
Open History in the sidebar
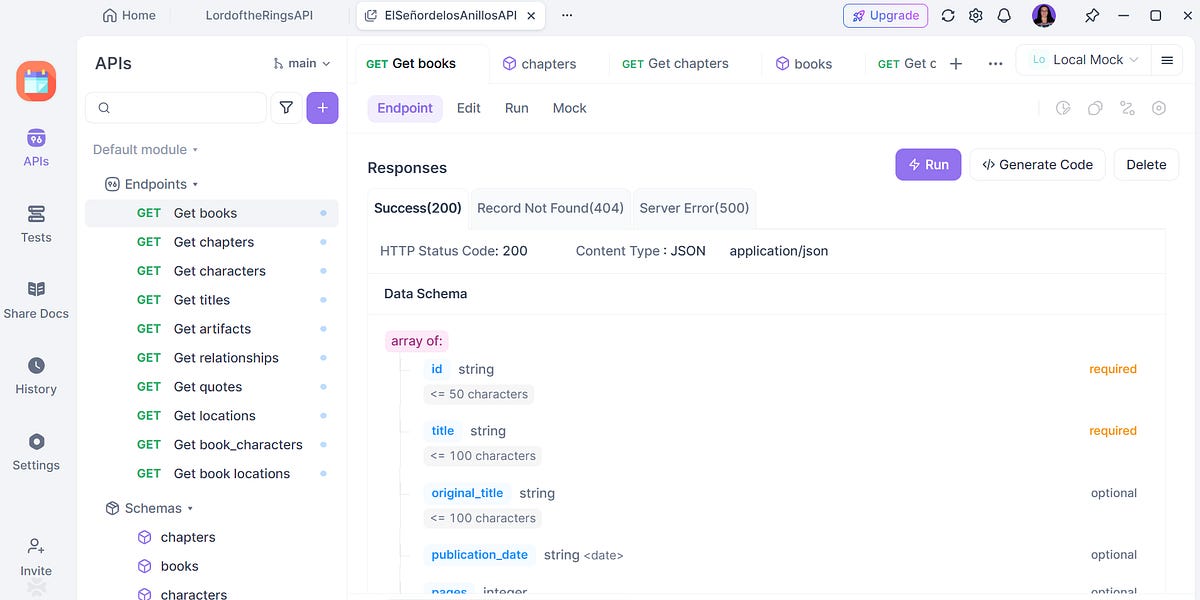coord(36,375)
